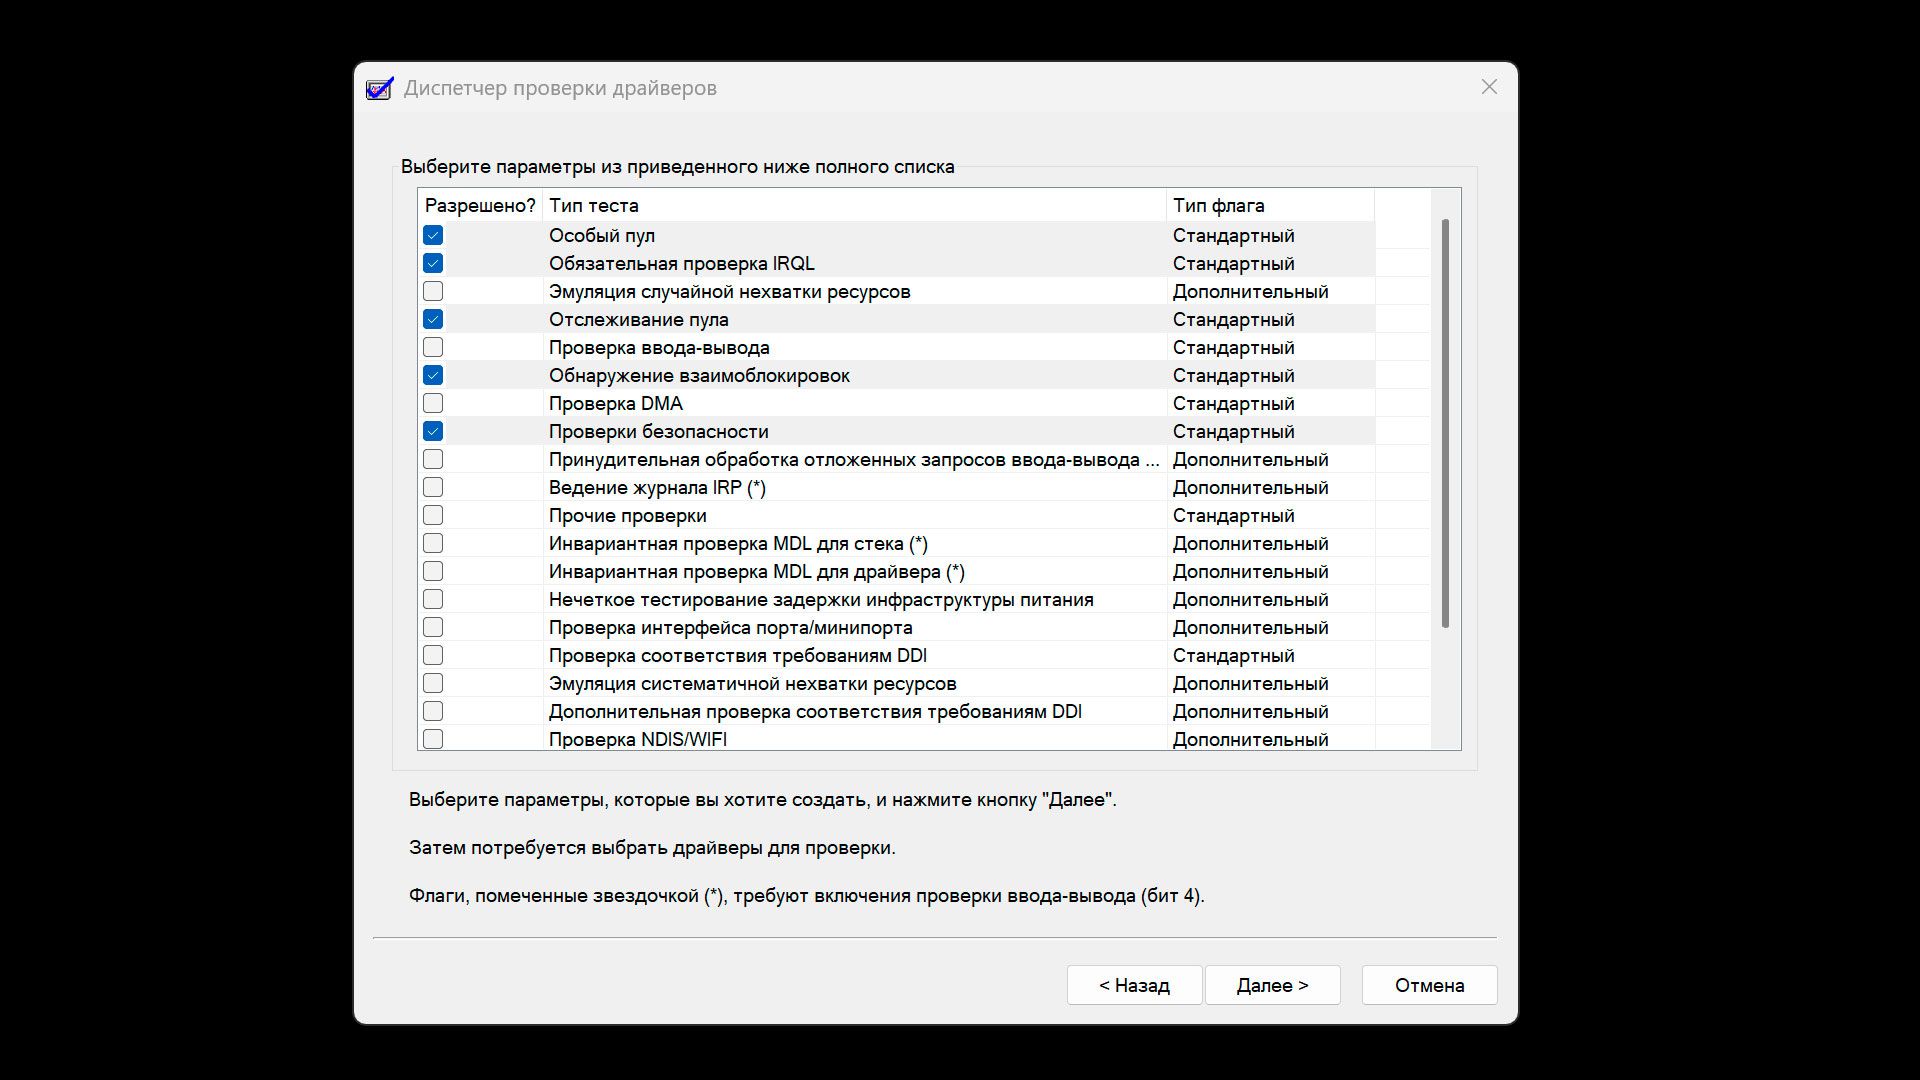
Task: Proceed with the Далее button
Action: pyautogui.click(x=1272, y=985)
